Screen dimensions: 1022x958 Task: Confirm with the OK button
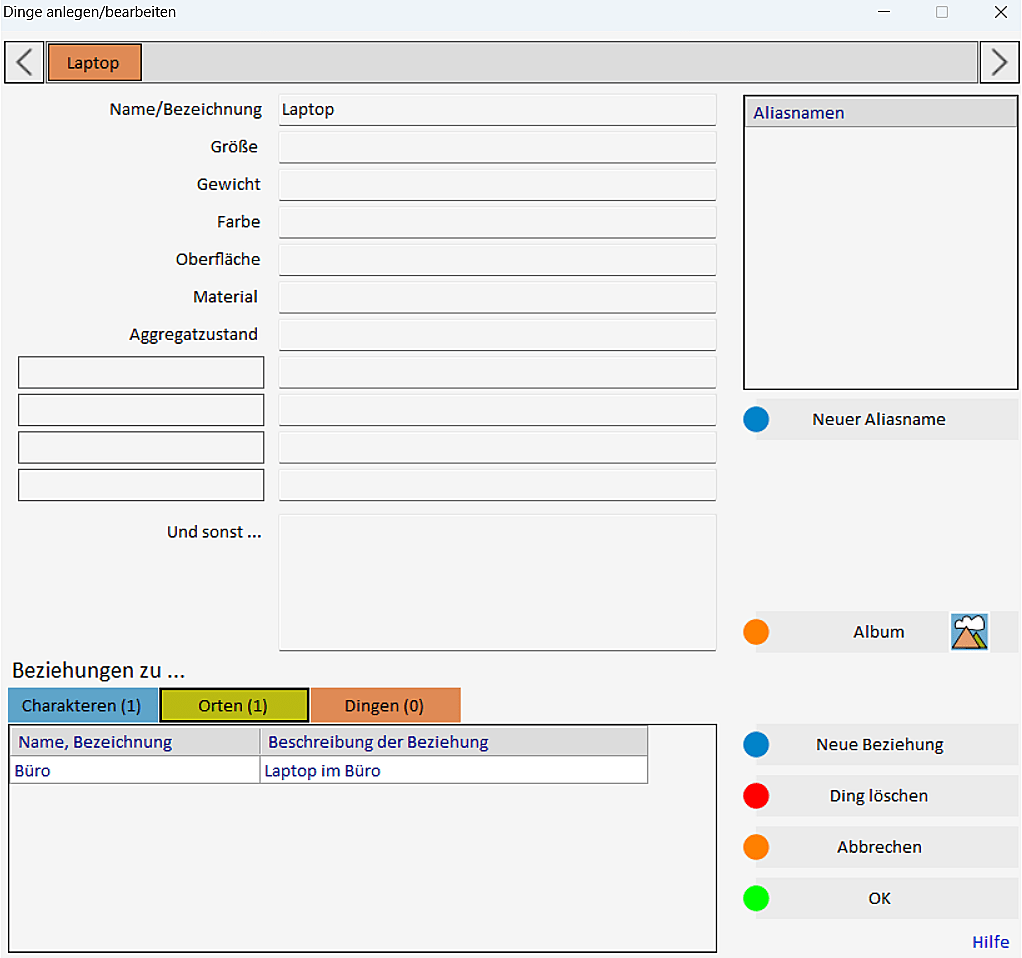click(x=880, y=898)
